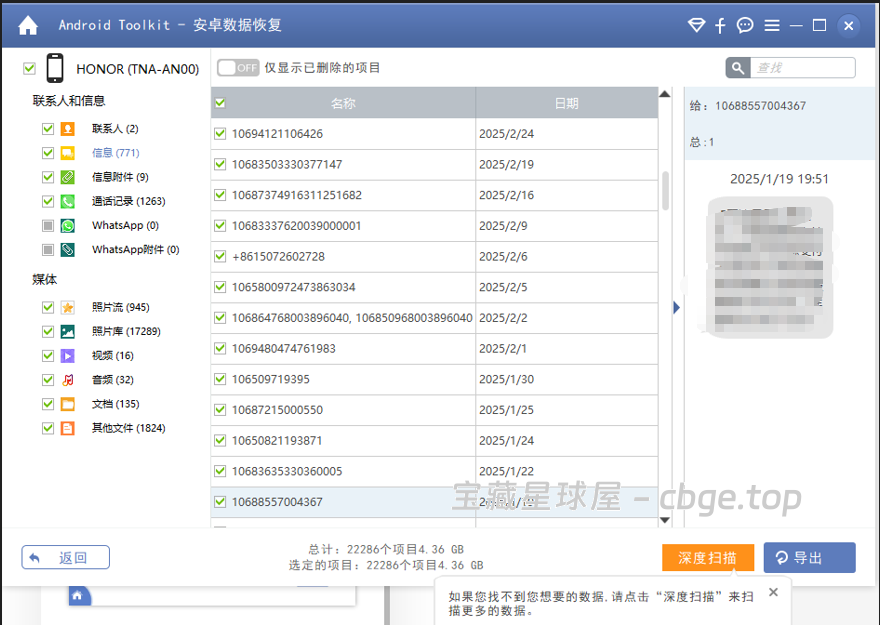Image resolution: width=880 pixels, height=625 pixels.
Task: Uncheck the HONOR (TNA-AN00) device checkbox
Action: (x=29, y=67)
